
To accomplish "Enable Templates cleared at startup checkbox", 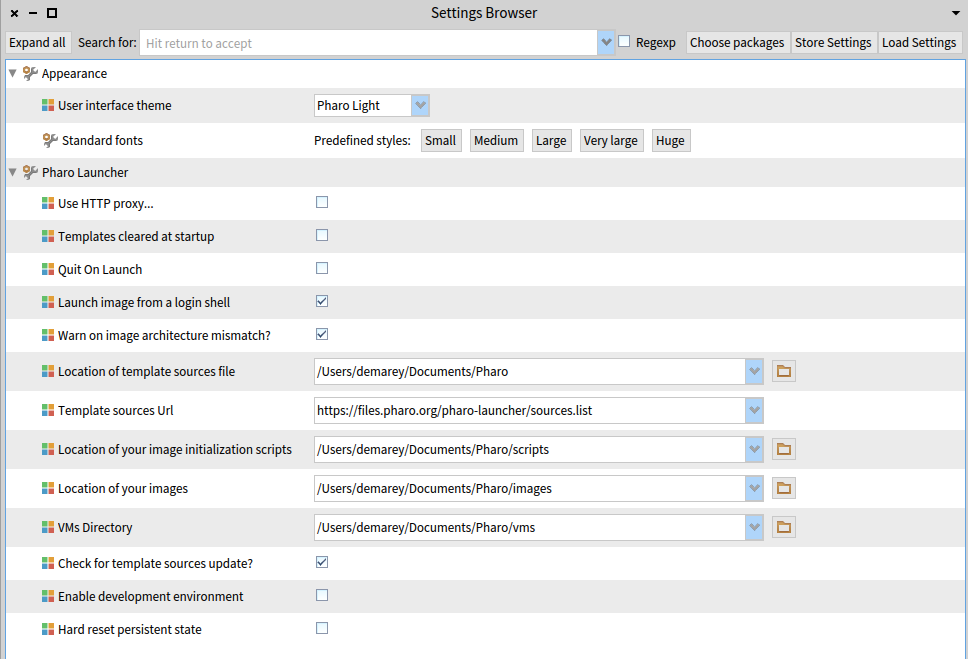I will (322, 235).
